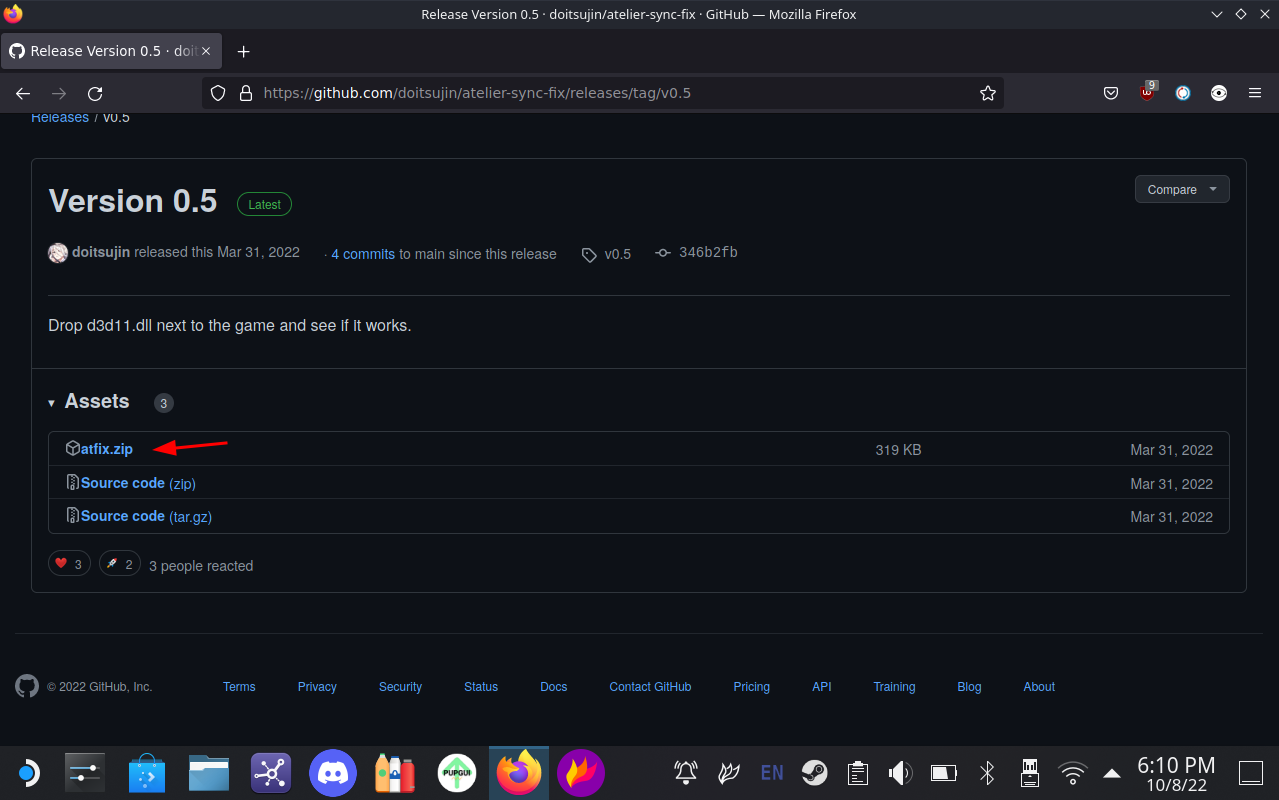This screenshot has height=800, width=1279.
Task: Open the footer Pricing link
Action: coord(751,687)
